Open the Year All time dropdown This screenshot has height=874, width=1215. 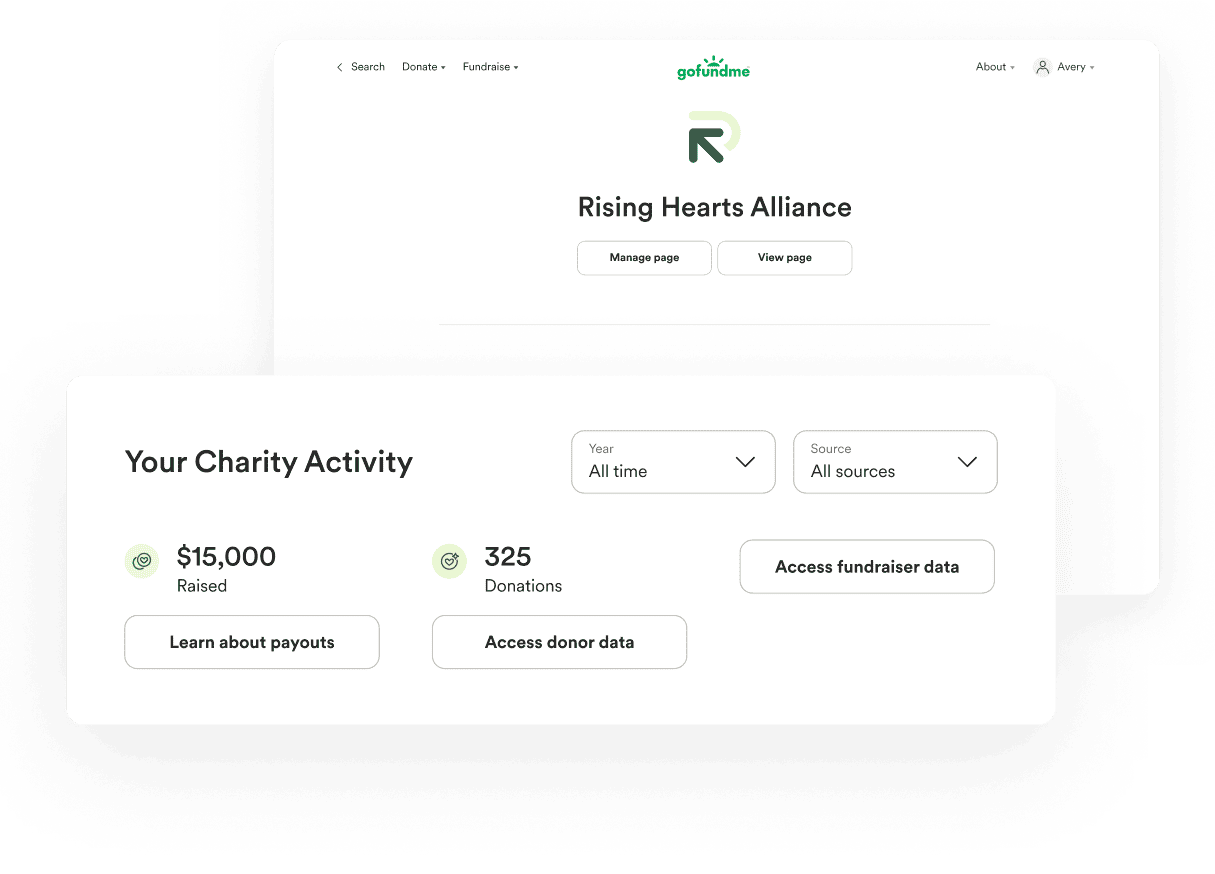[x=673, y=462]
